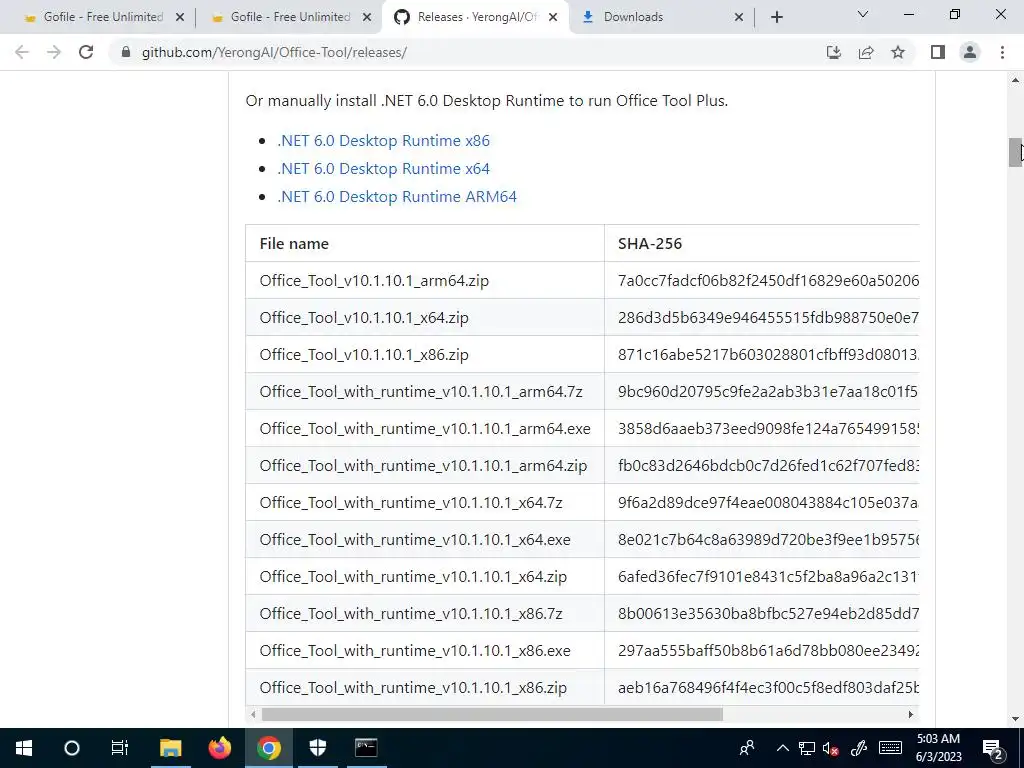The width and height of the screenshot is (1024, 768).
Task: Select Office_Tool_with_runtime_v10.1.10.1_arm64.7z cell
Action: click(x=425, y=391)
